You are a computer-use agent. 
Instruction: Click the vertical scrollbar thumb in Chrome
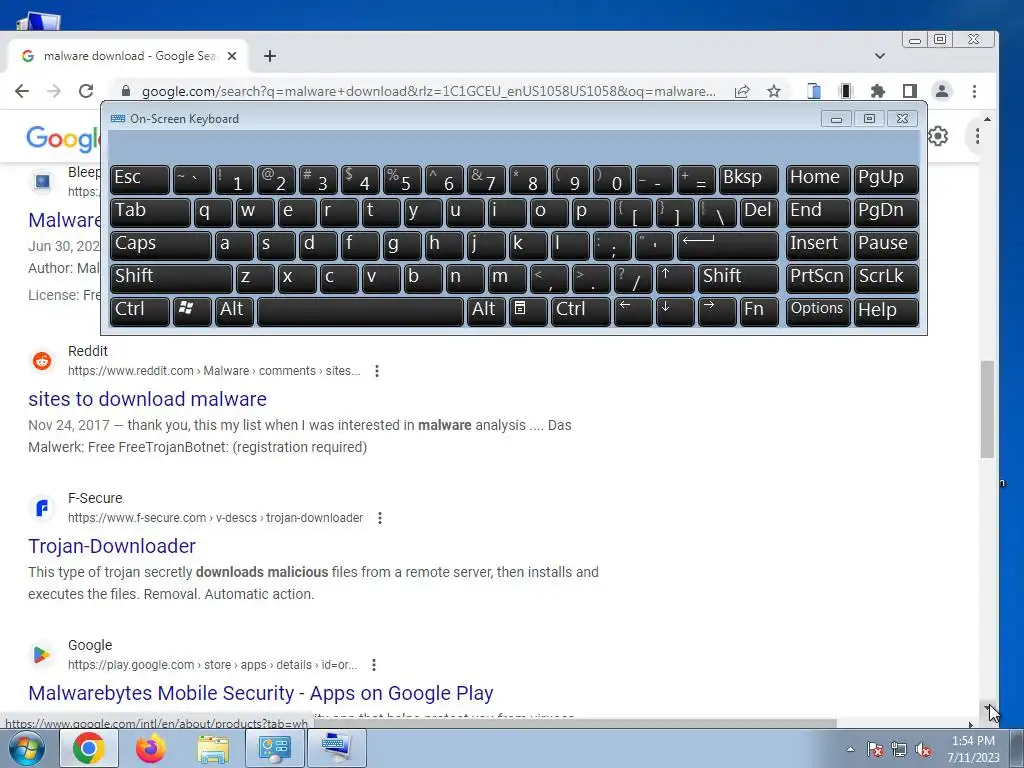[987, 409]
